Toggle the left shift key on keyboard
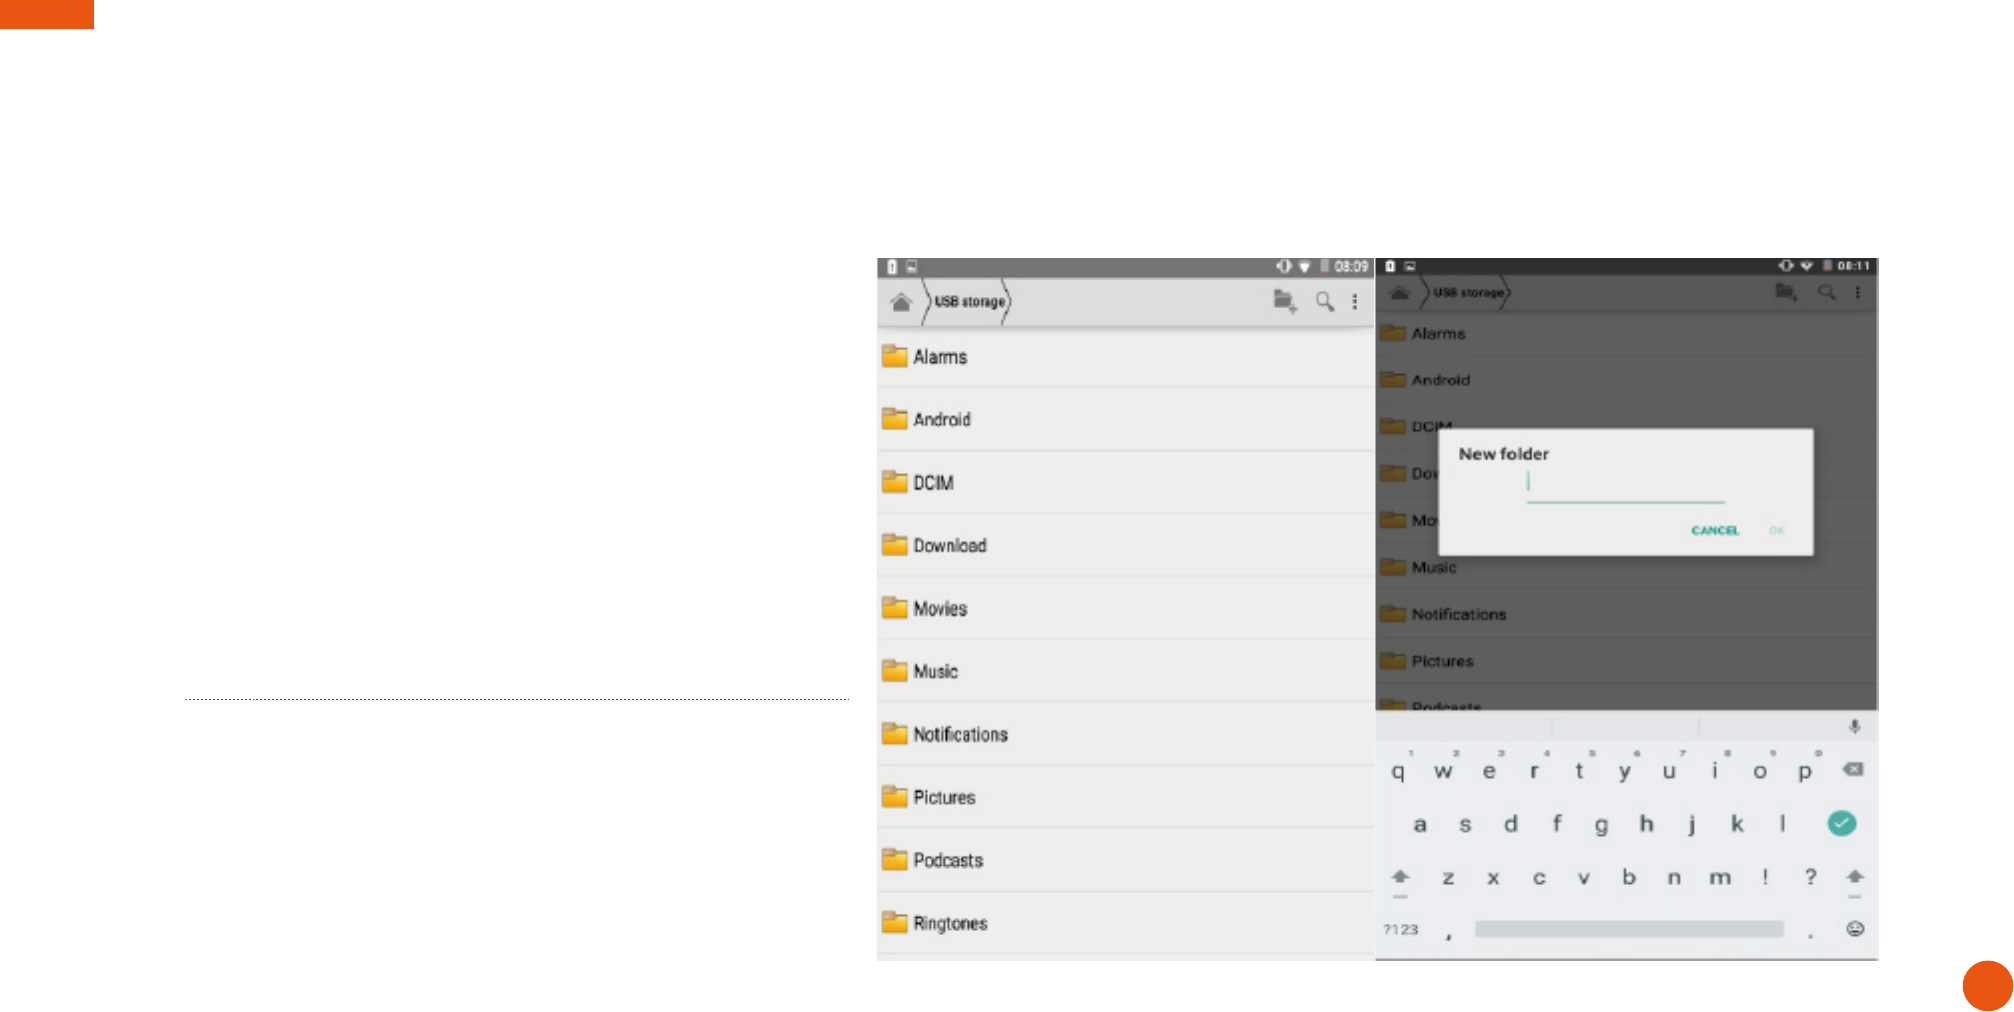This screenshot has width=2014, height=1012. click(1400, 877)
